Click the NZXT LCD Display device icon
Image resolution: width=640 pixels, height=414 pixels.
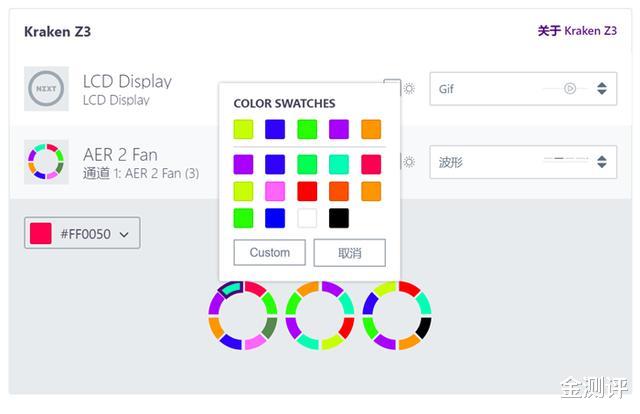click(46, 89)
